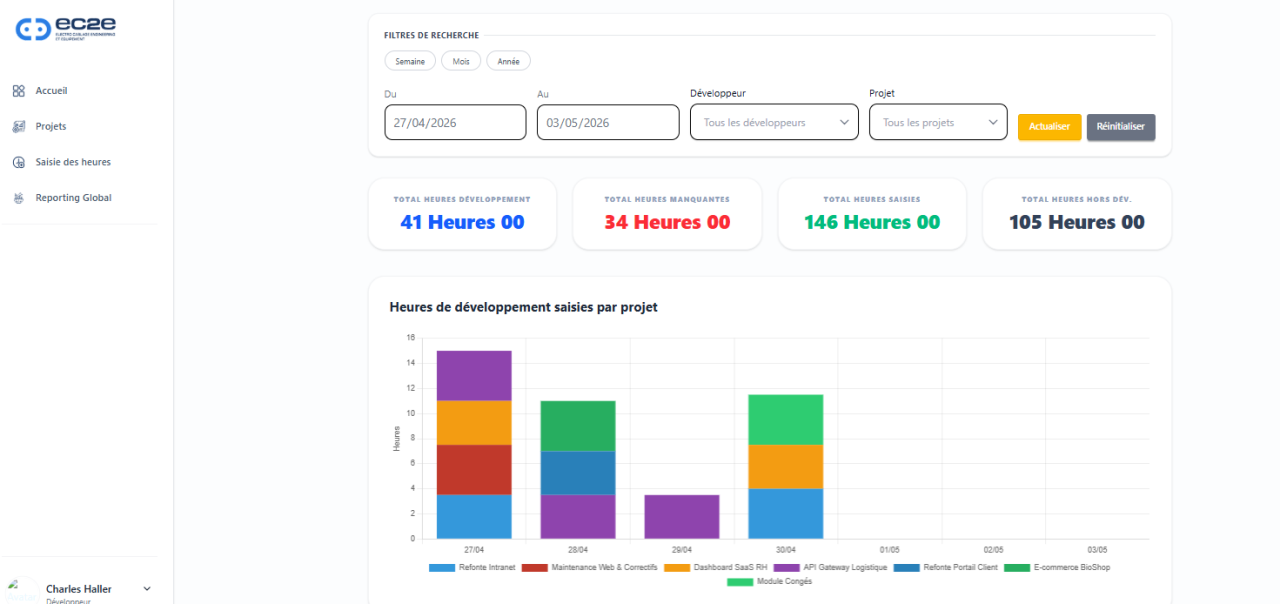Toggle API Gateway Logistique legend swatch

tap(786, 567)
